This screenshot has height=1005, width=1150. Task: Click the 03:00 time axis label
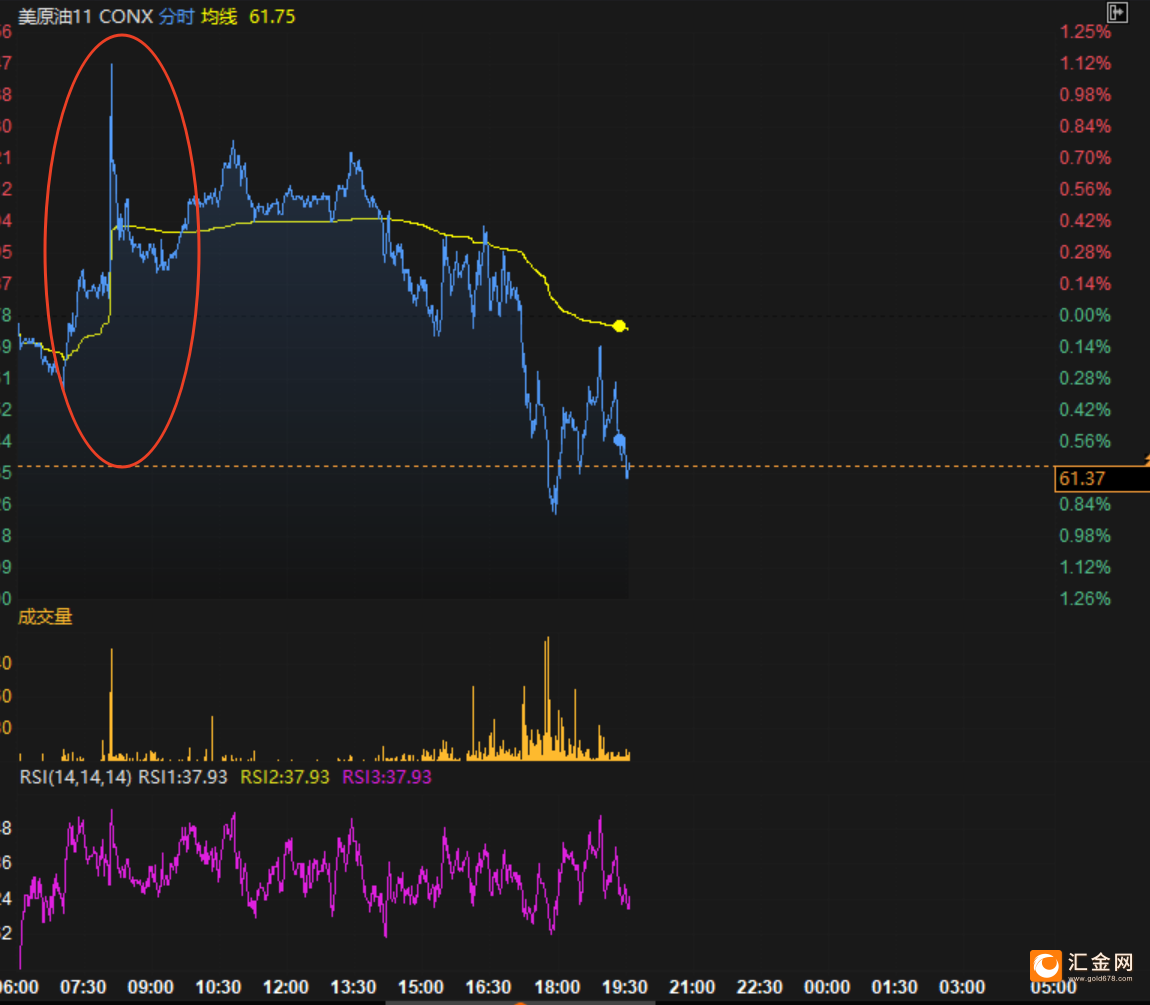point(962,987)
